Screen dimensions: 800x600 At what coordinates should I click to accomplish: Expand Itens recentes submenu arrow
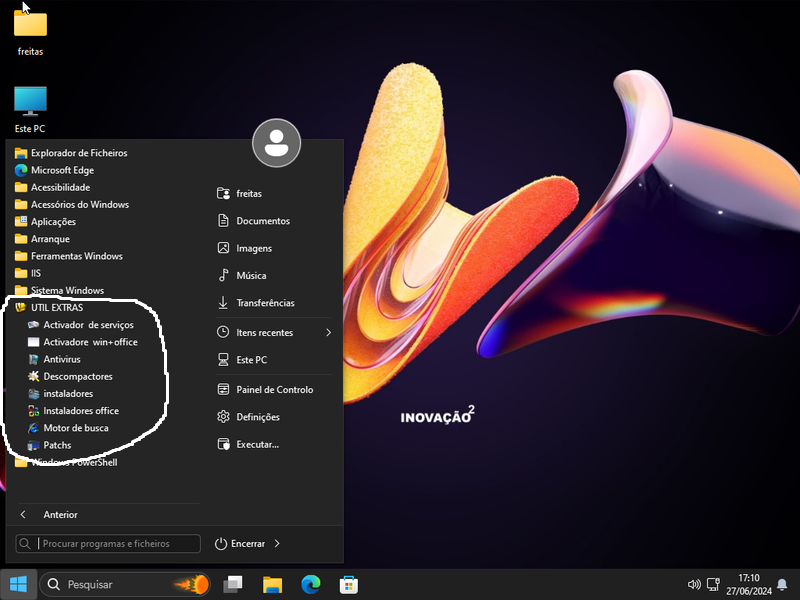pyautogui.click(x=329, y=332)
